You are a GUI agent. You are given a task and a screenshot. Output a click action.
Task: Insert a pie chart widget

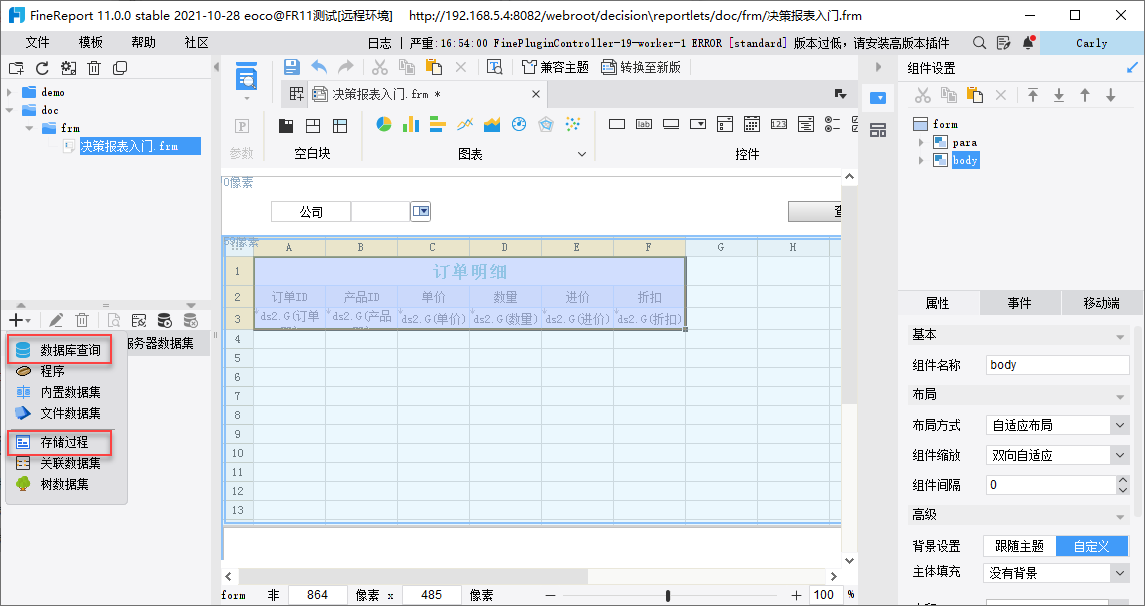pos(384,125)
